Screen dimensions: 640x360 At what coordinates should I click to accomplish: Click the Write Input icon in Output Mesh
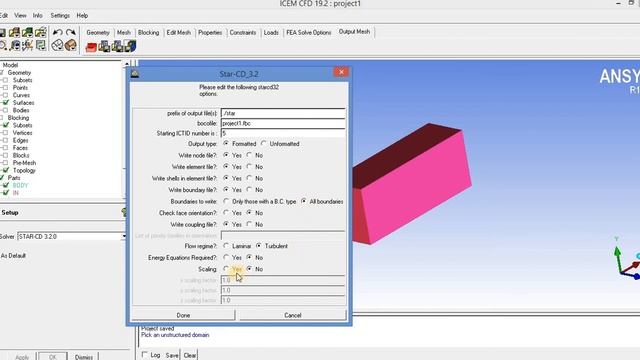click(x=130, y=46)
